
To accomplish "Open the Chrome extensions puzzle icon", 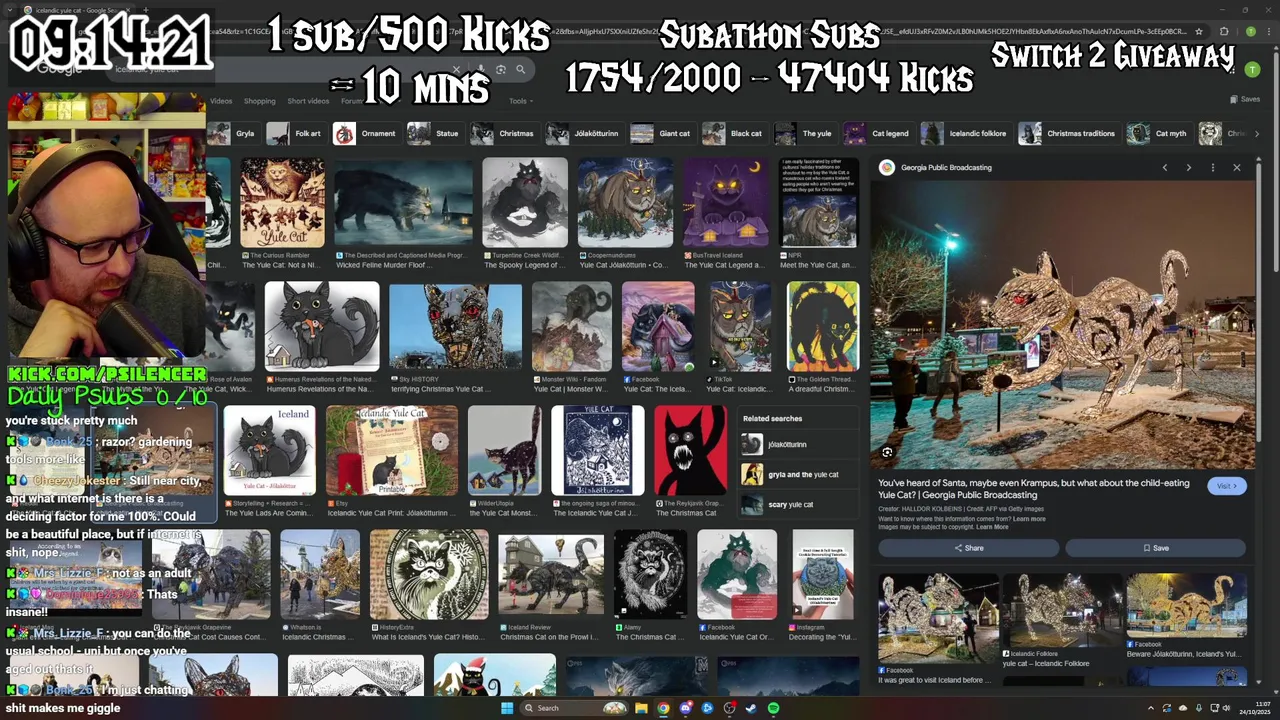I will point(1224,31).
